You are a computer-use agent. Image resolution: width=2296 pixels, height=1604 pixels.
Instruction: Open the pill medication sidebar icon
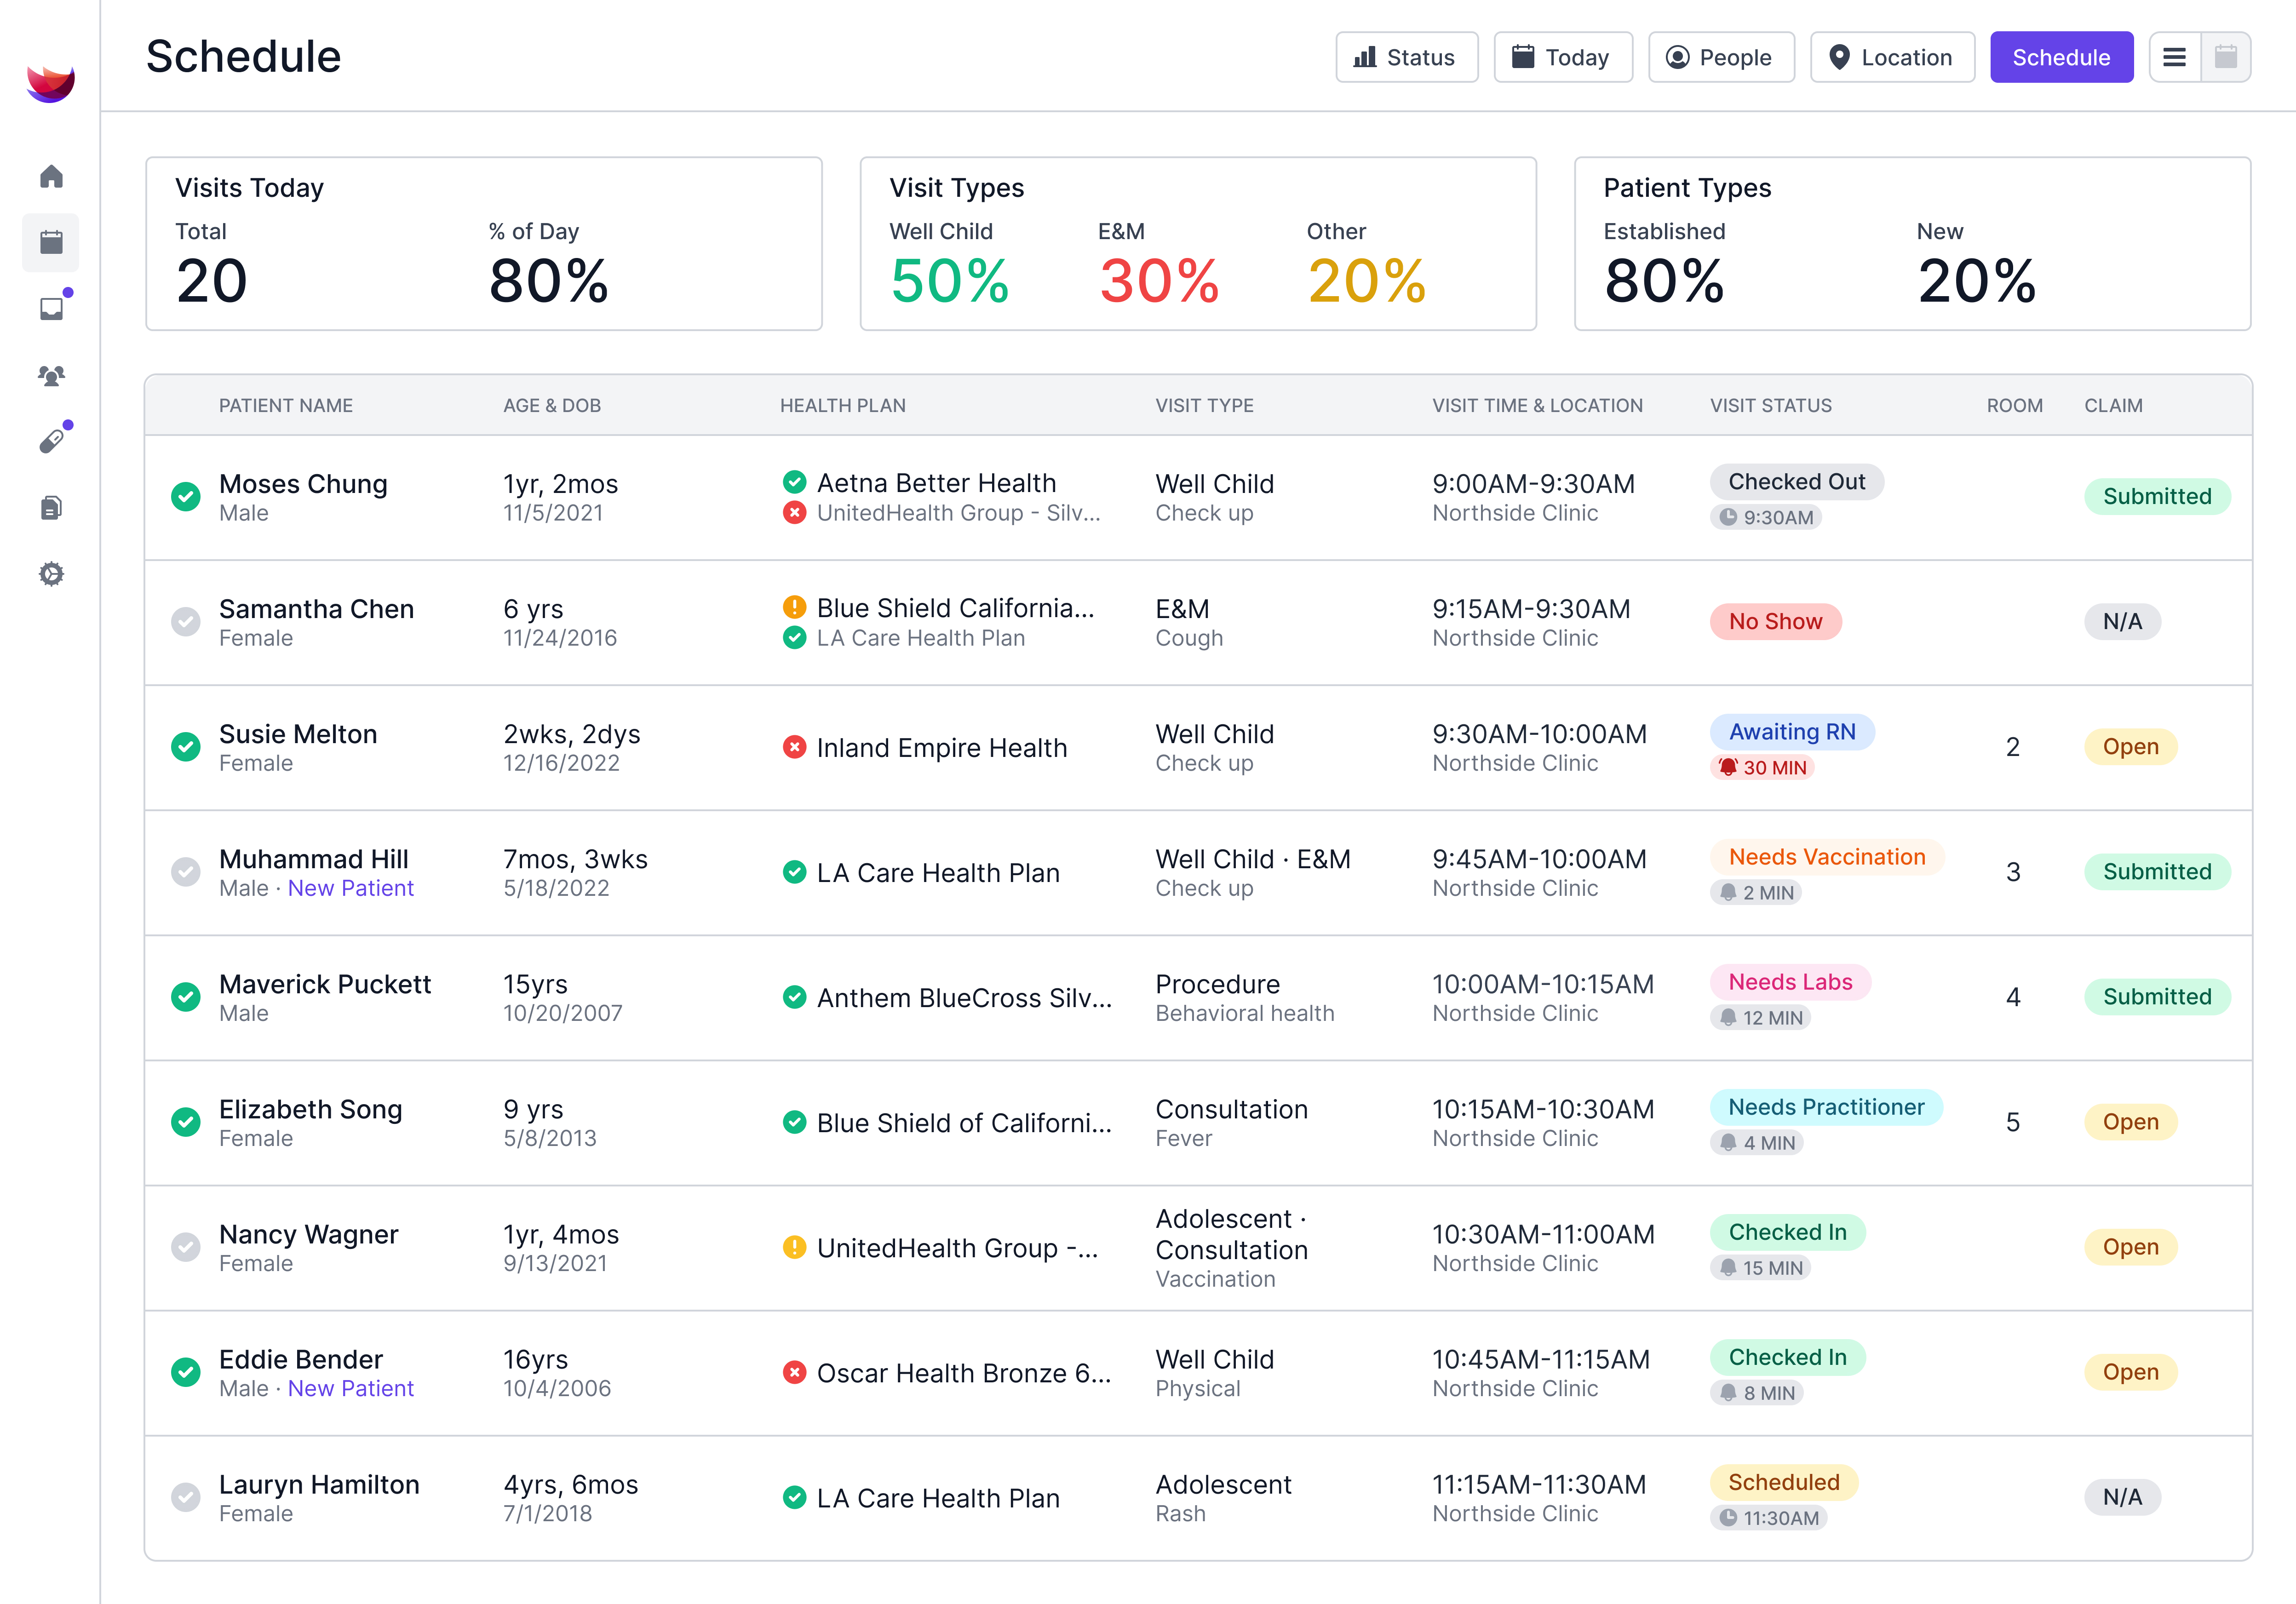51,441
